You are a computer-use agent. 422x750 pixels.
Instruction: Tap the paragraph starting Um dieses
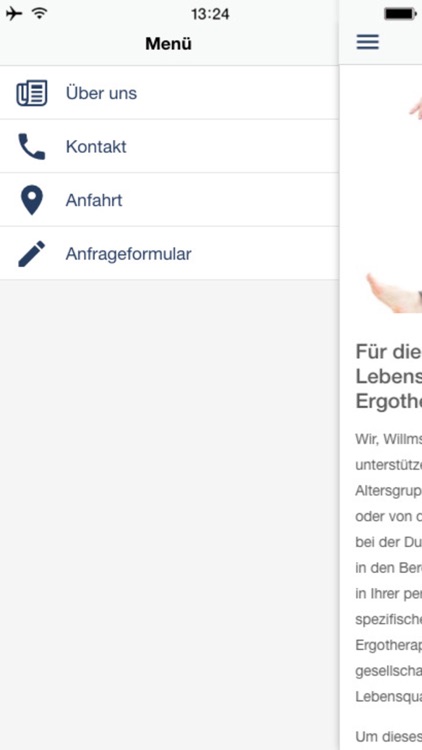[x=389, y=737]
